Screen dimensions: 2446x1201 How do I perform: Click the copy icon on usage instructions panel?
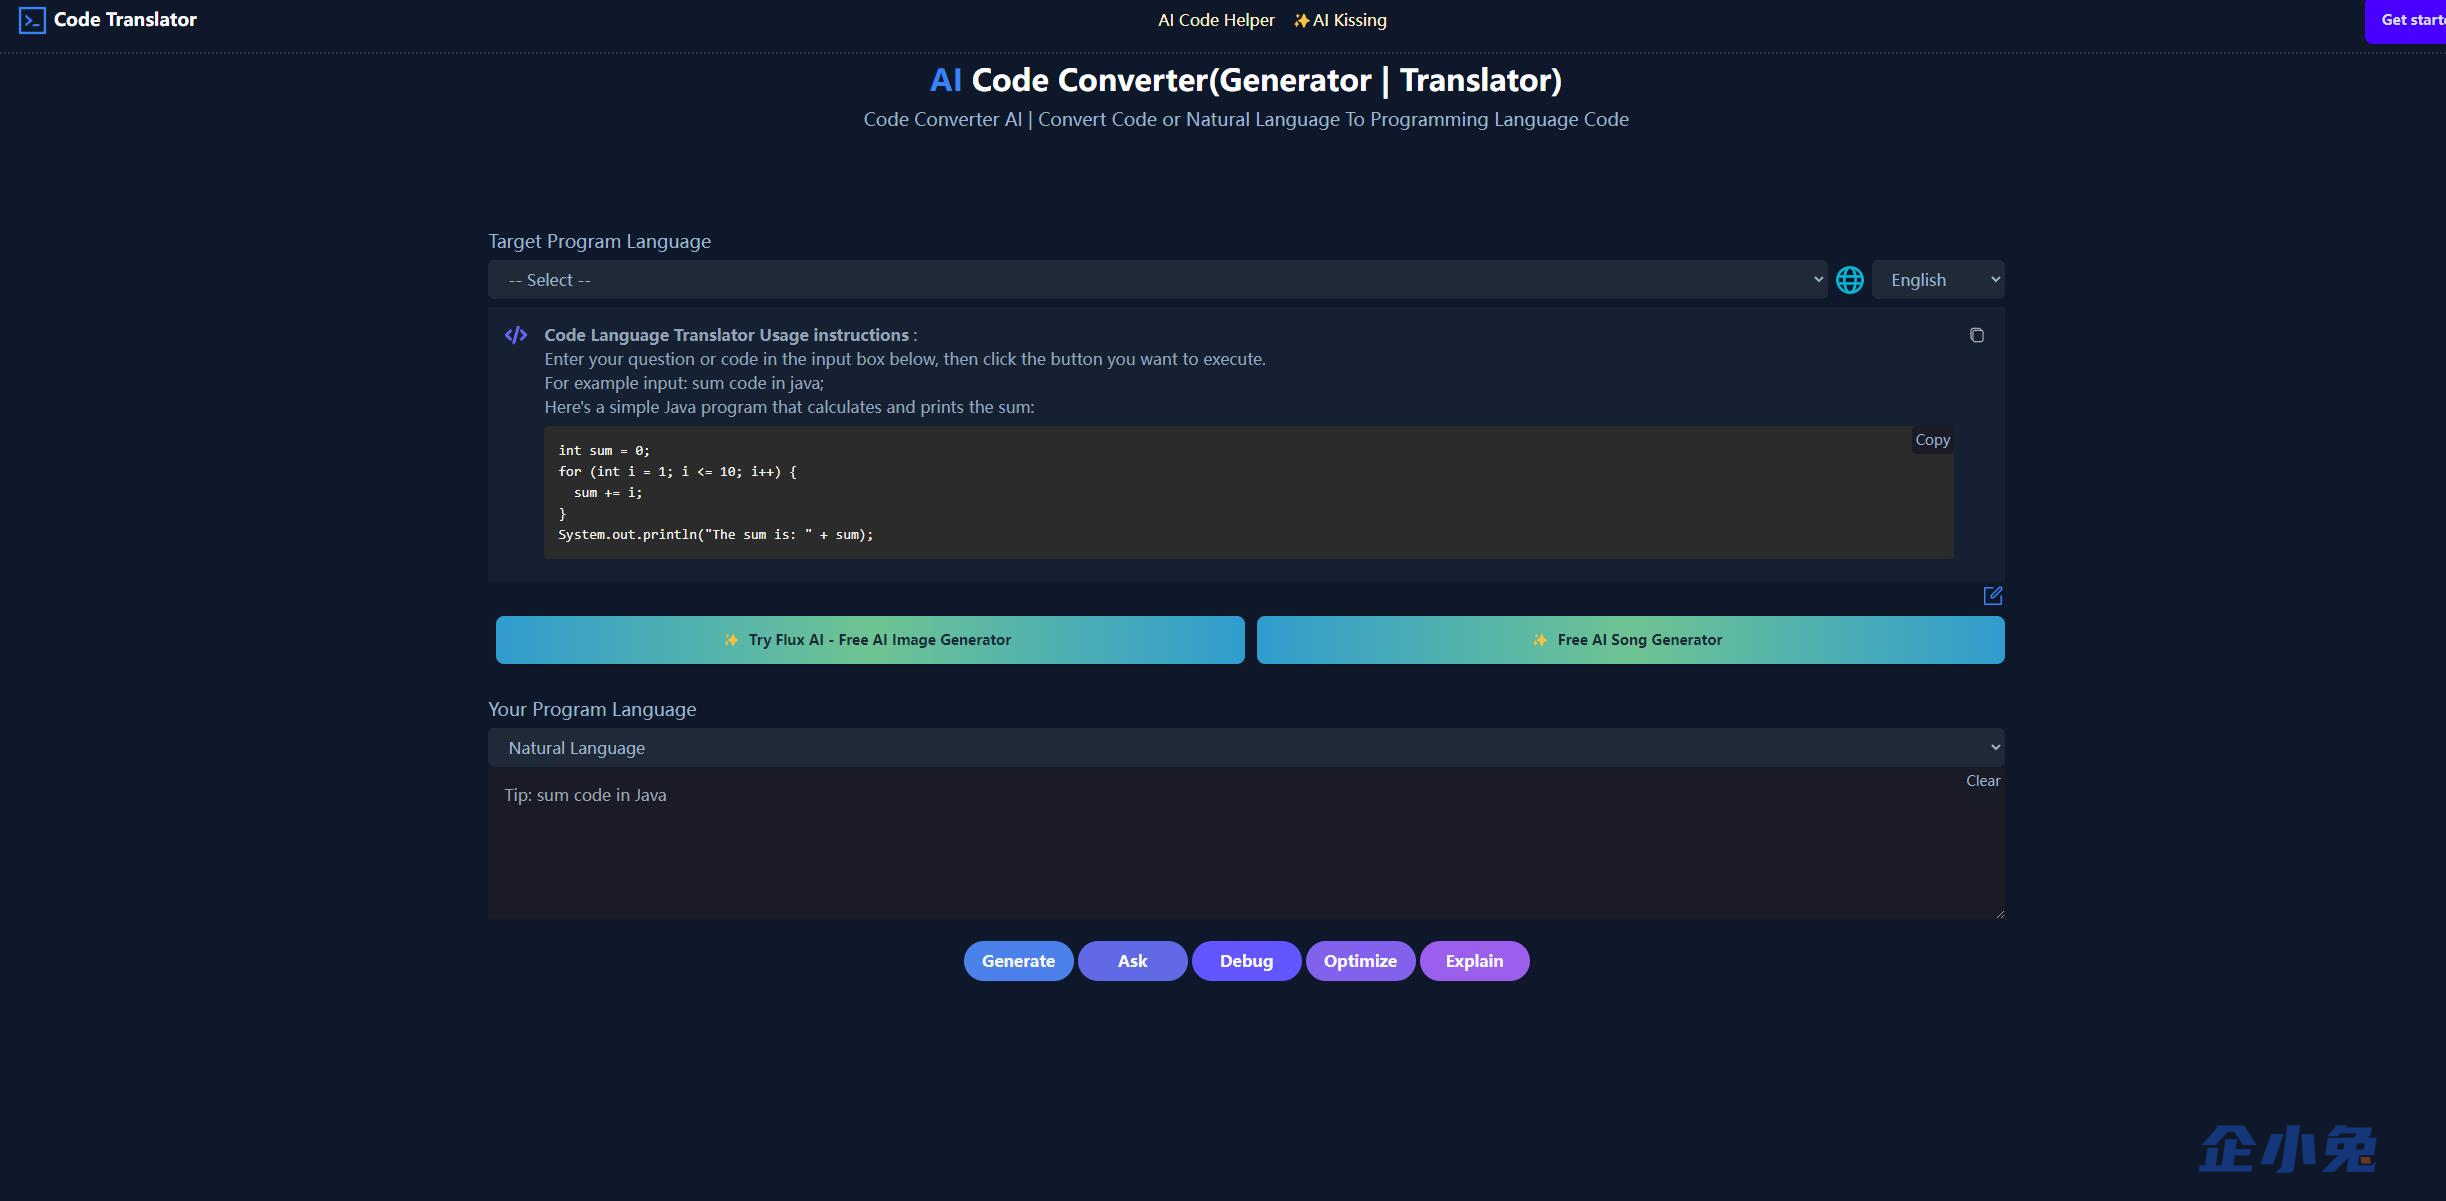(x=1978, y=335)
